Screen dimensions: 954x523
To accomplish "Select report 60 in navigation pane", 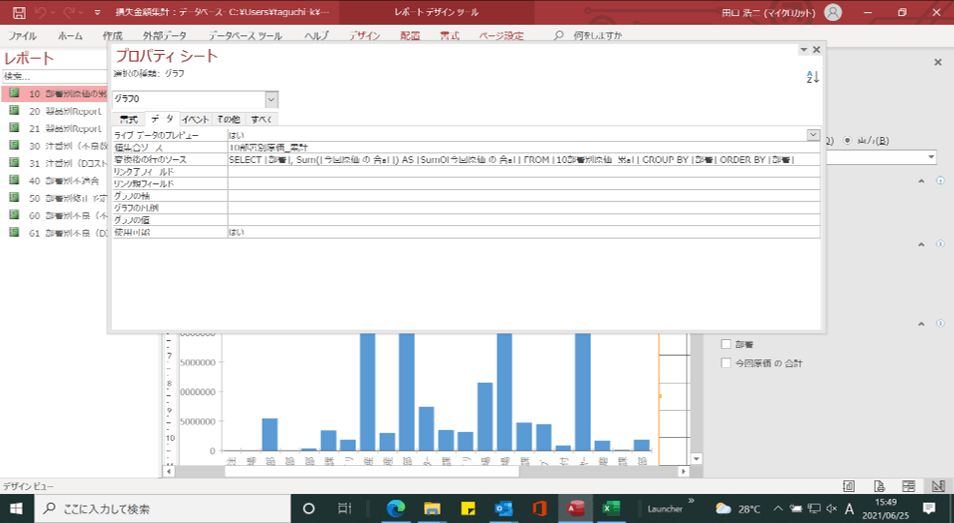I will click(x=56, y=215).
